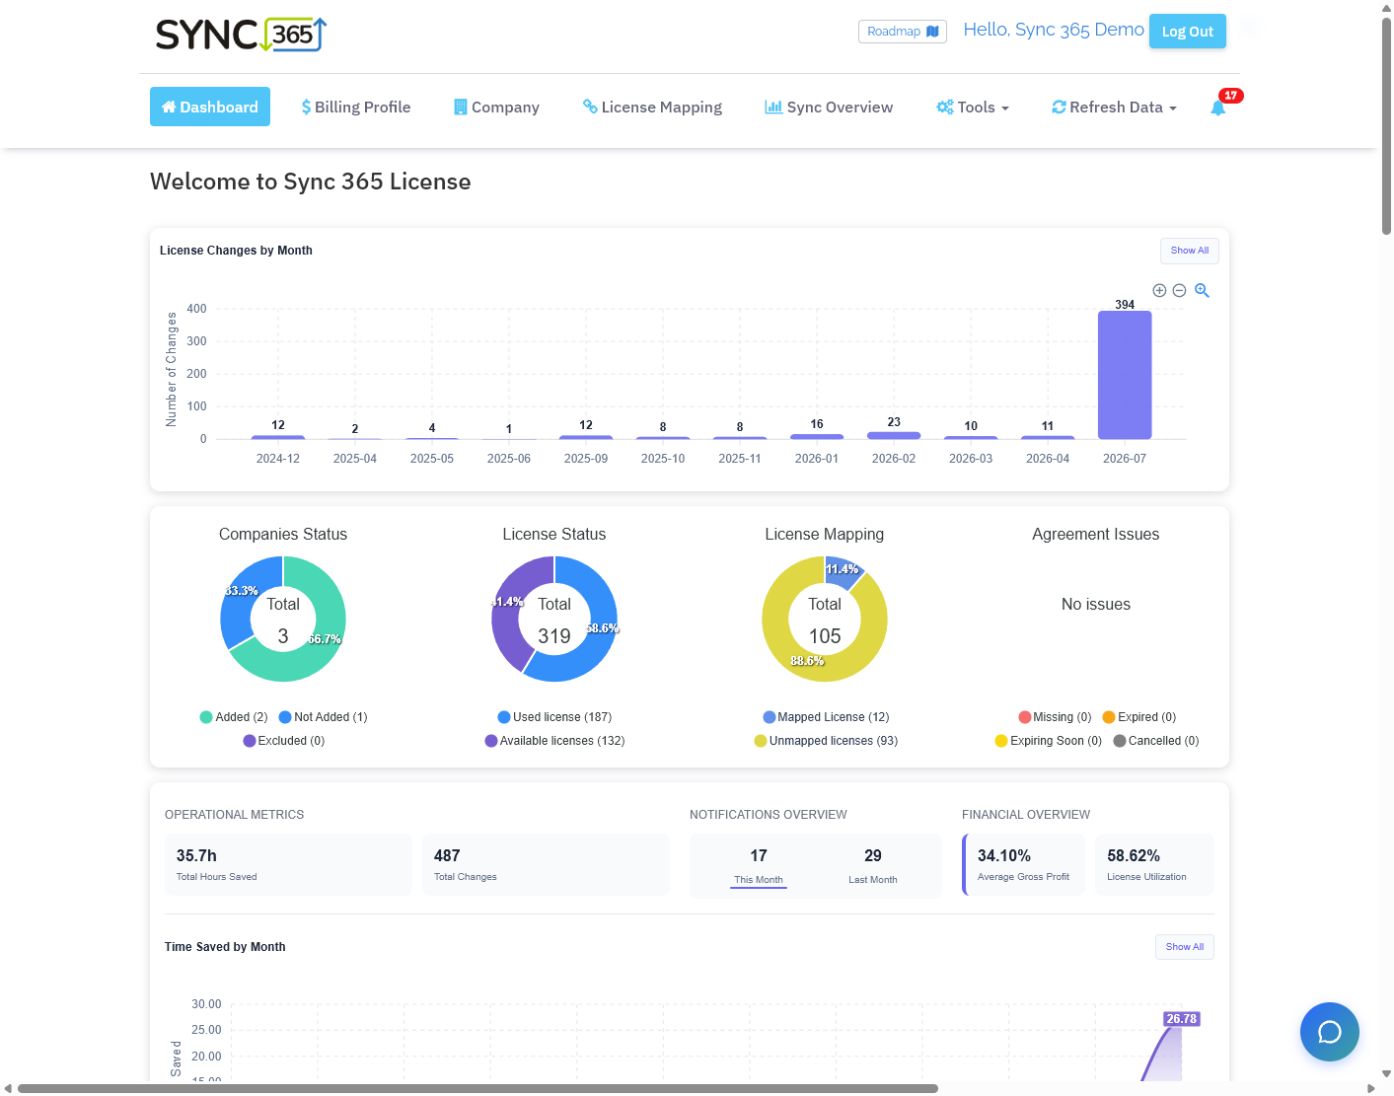Click the Welcome to Sync 365 License heading
Viewport: 1394px width, 1096px height.
pyautogui.click(x=310, y=182)
